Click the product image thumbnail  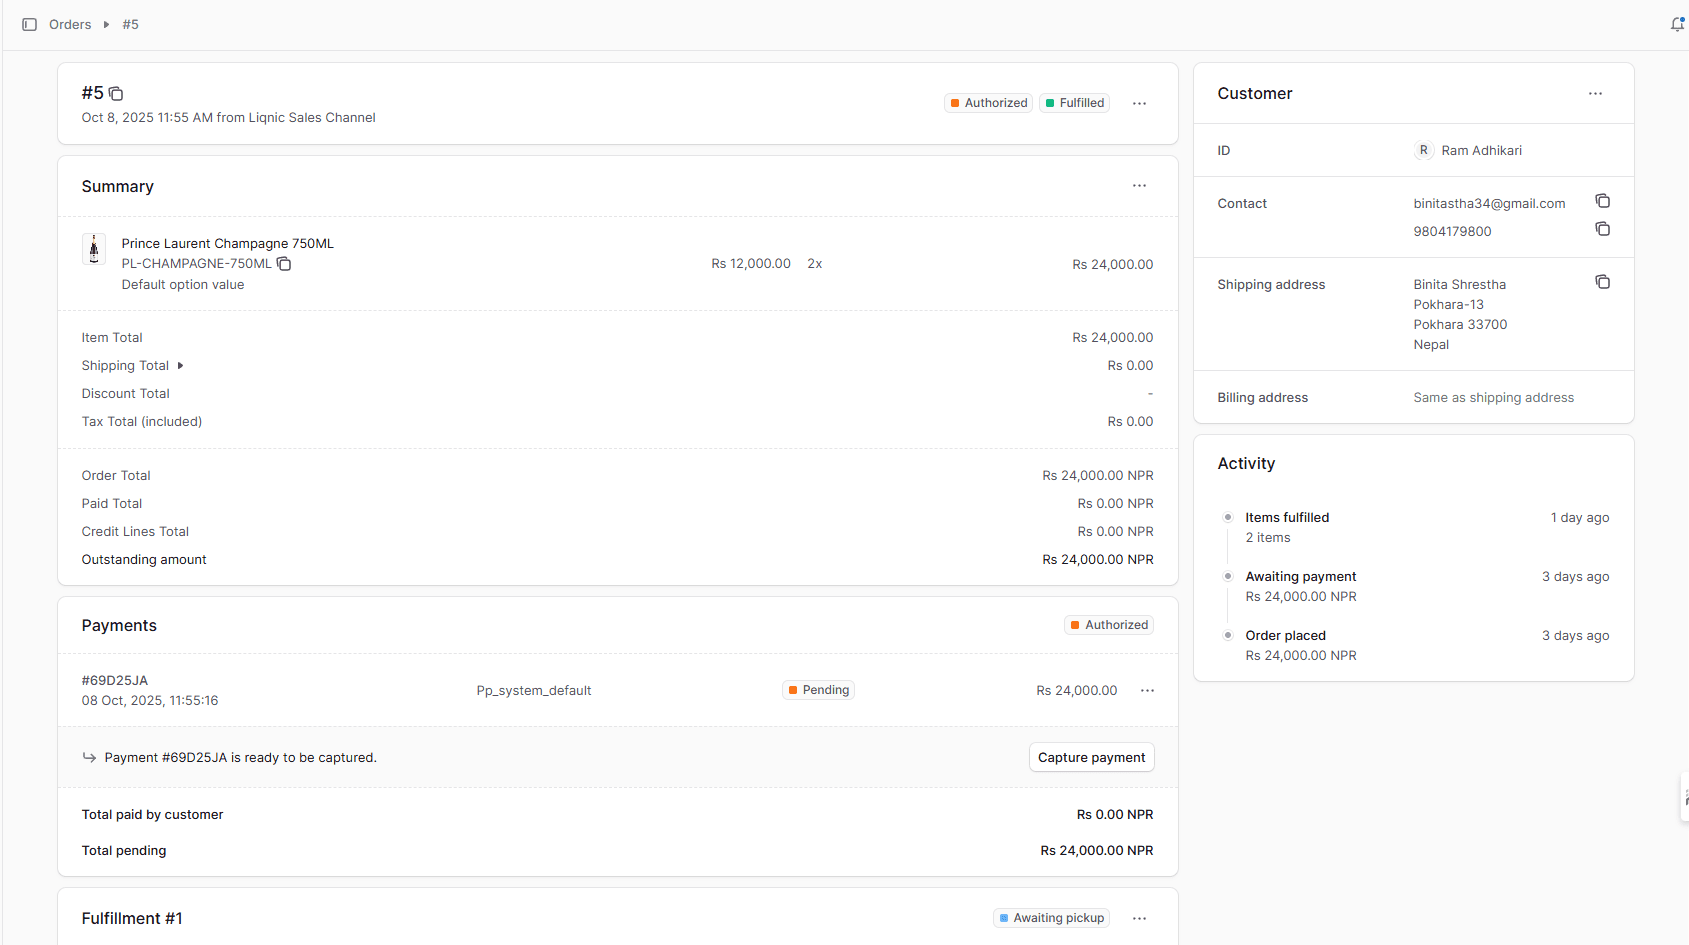[93, 249]
